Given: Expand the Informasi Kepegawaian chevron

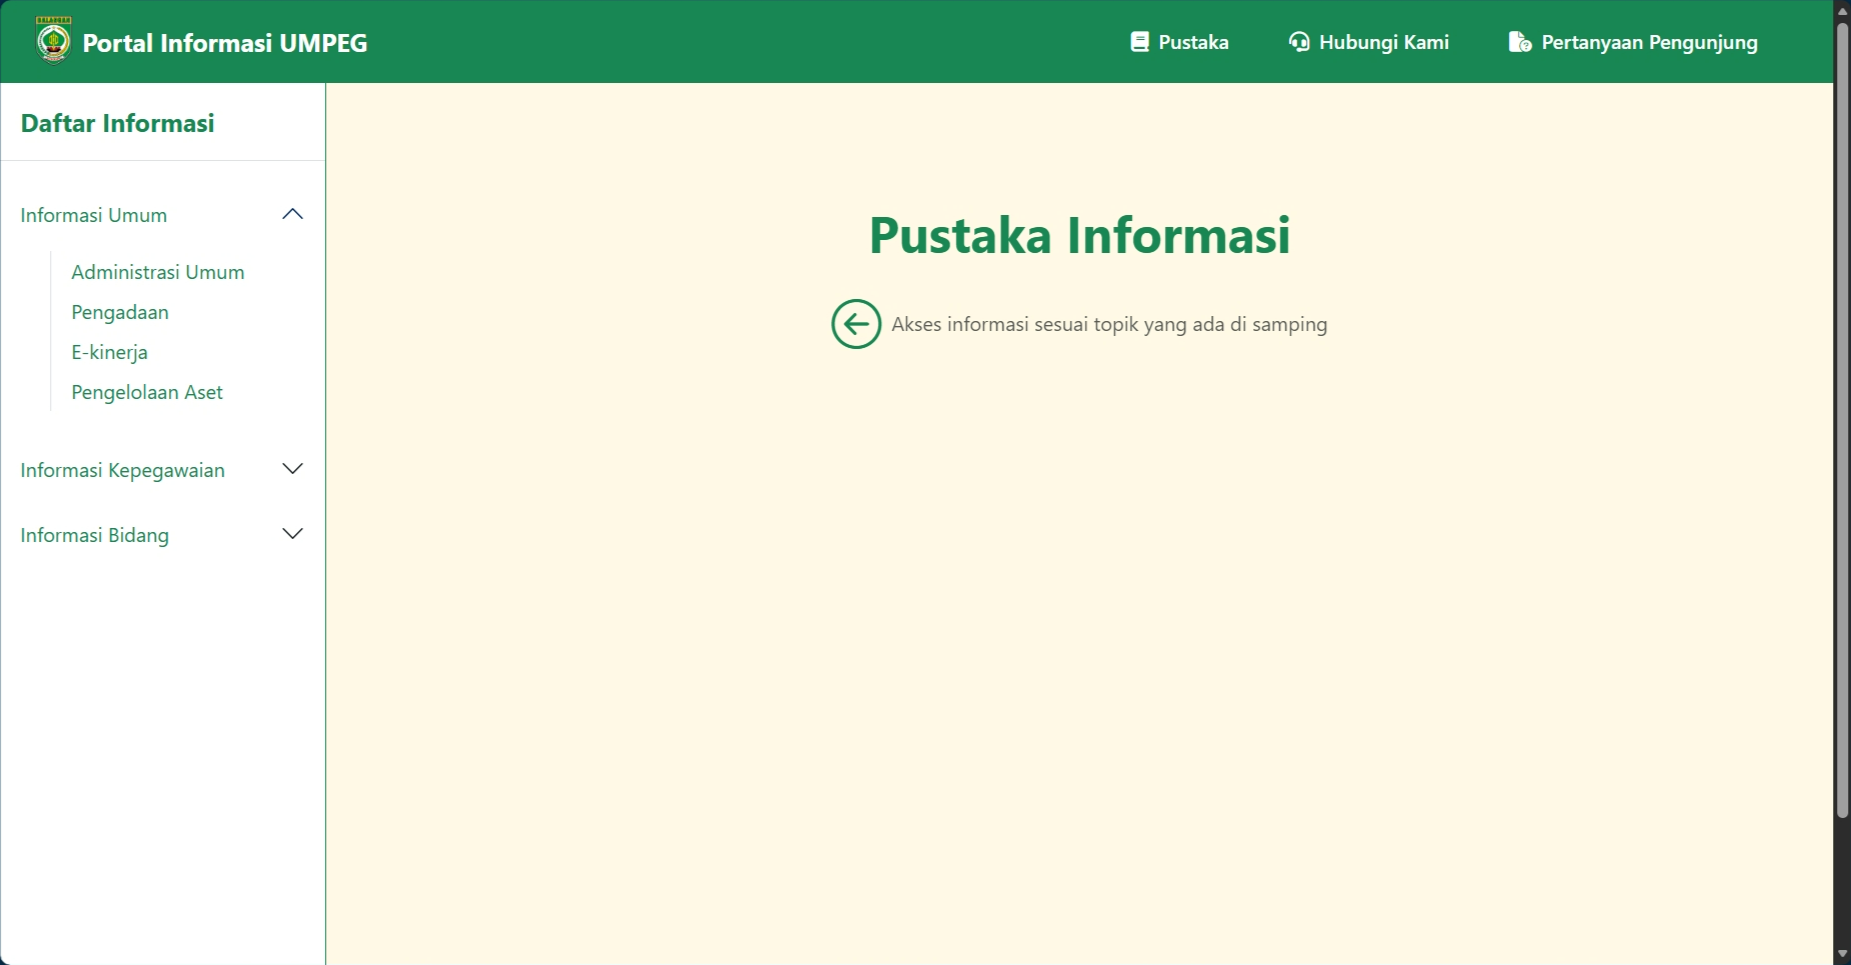Looking at the screenshot, I should (x=292, y=470).
